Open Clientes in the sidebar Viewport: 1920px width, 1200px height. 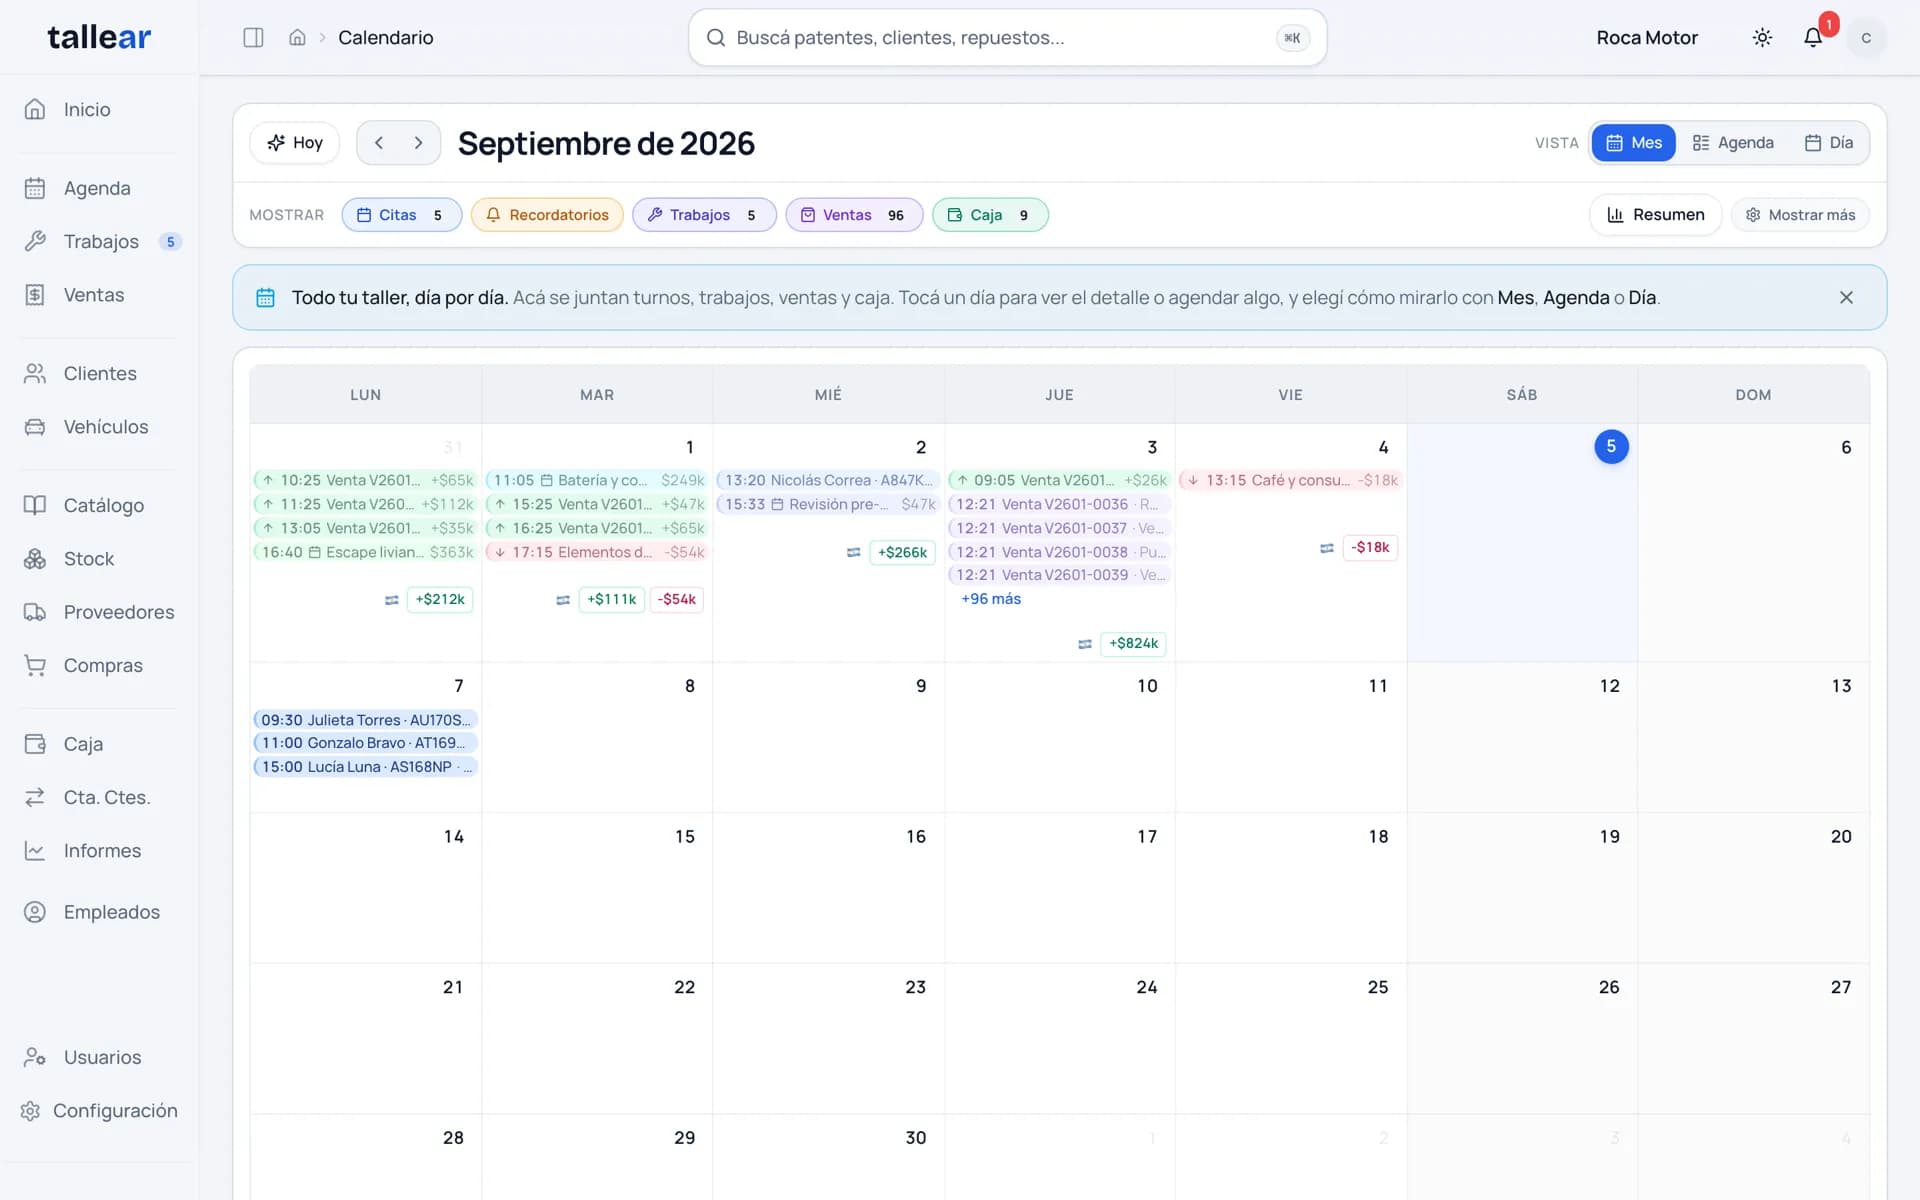pos(100,373)
